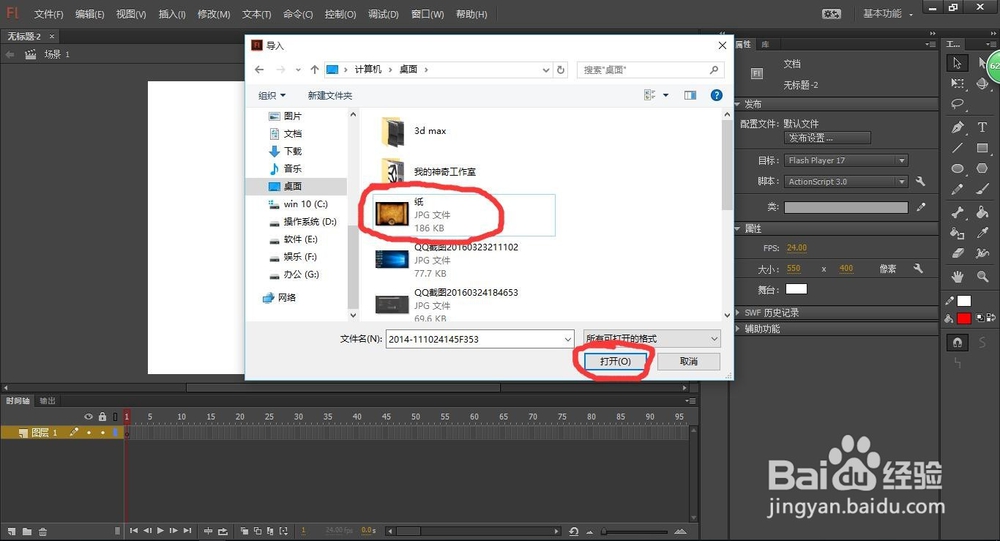Click the 取消 cancel button

(689, 361)
